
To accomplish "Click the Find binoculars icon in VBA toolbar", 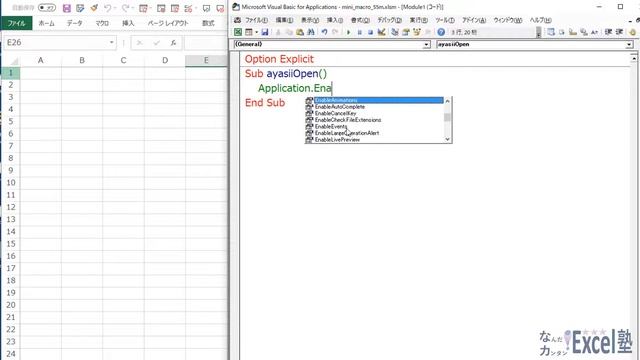I will pyautogui.click(x=311, y=32).
